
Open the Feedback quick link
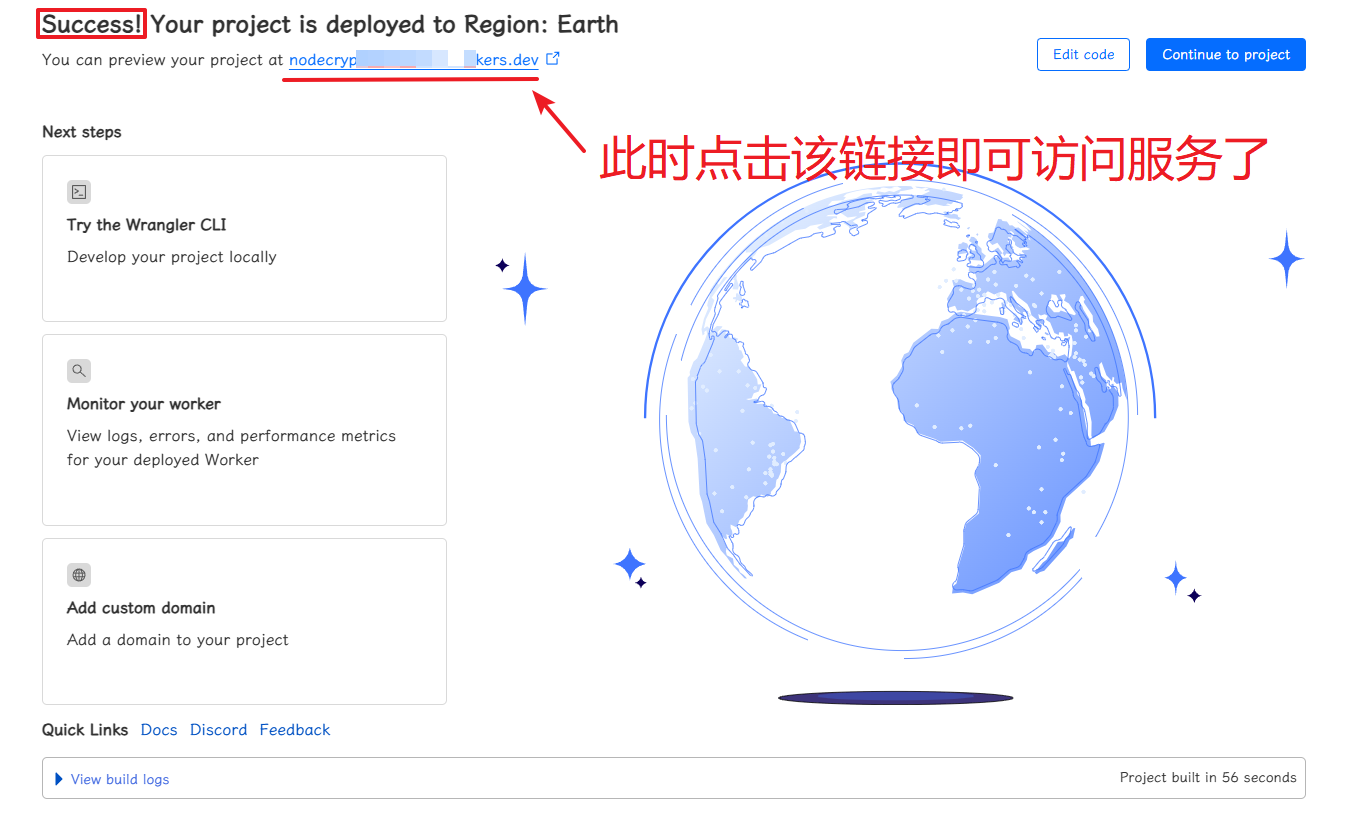[295, 730]
